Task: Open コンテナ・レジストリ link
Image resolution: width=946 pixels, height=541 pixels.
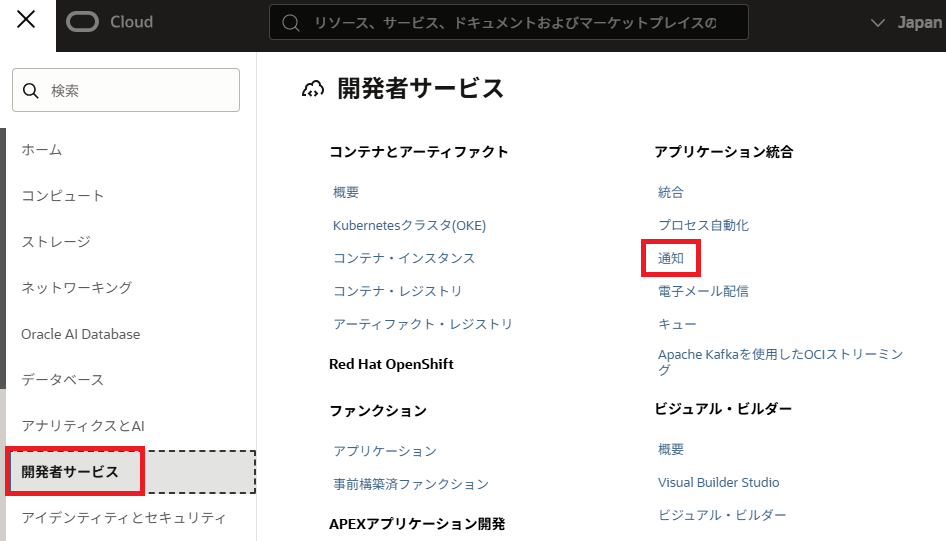Action: pyautogui.click(x=398, y=291)
